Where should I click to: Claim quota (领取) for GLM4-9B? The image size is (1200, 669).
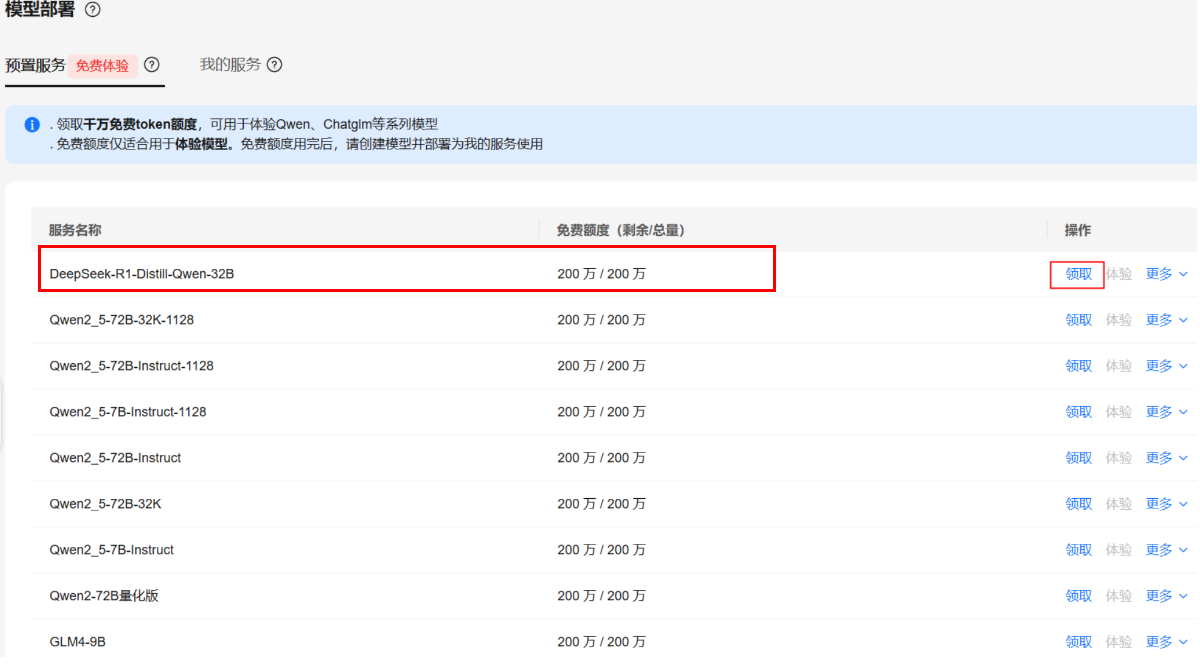1079,642
